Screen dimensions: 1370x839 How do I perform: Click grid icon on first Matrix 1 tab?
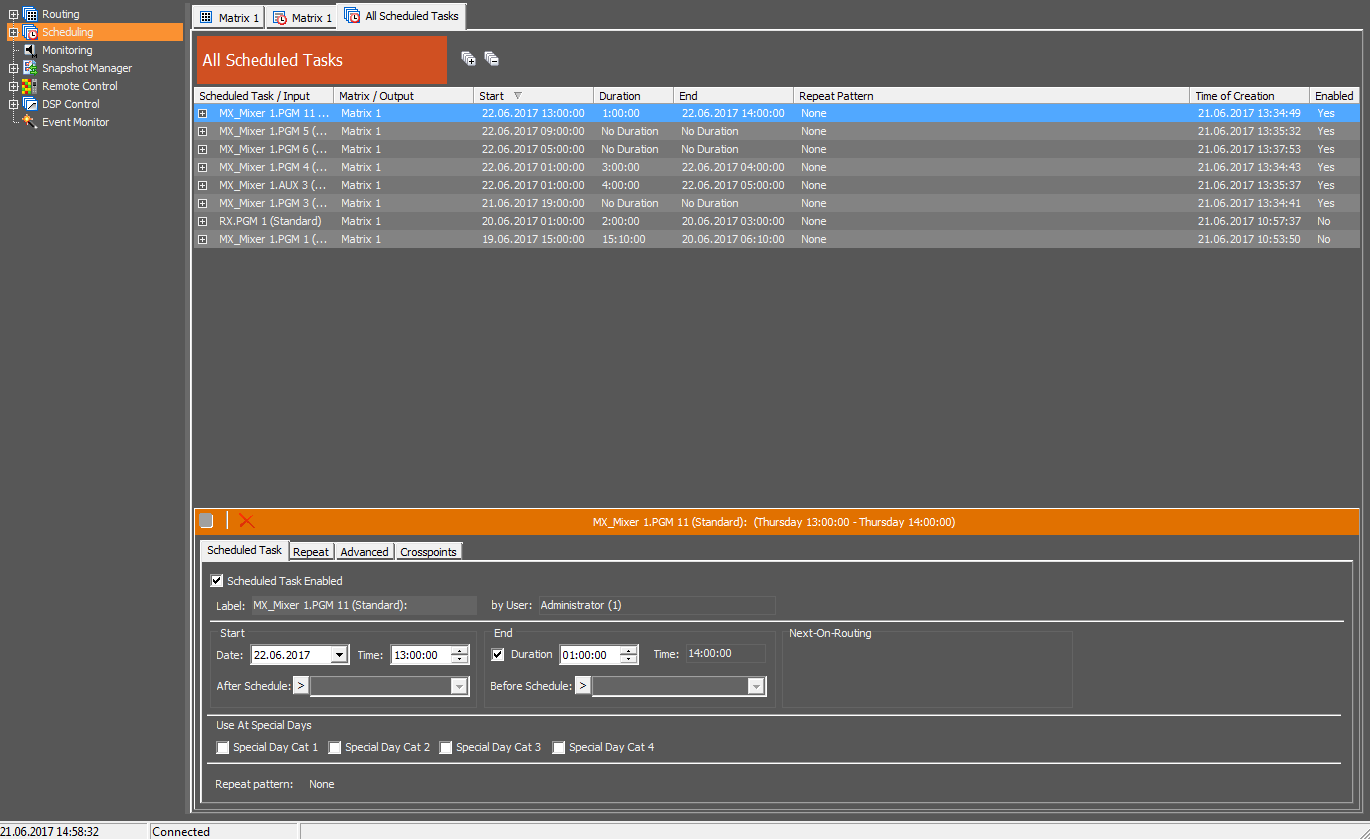pos(206,18)
